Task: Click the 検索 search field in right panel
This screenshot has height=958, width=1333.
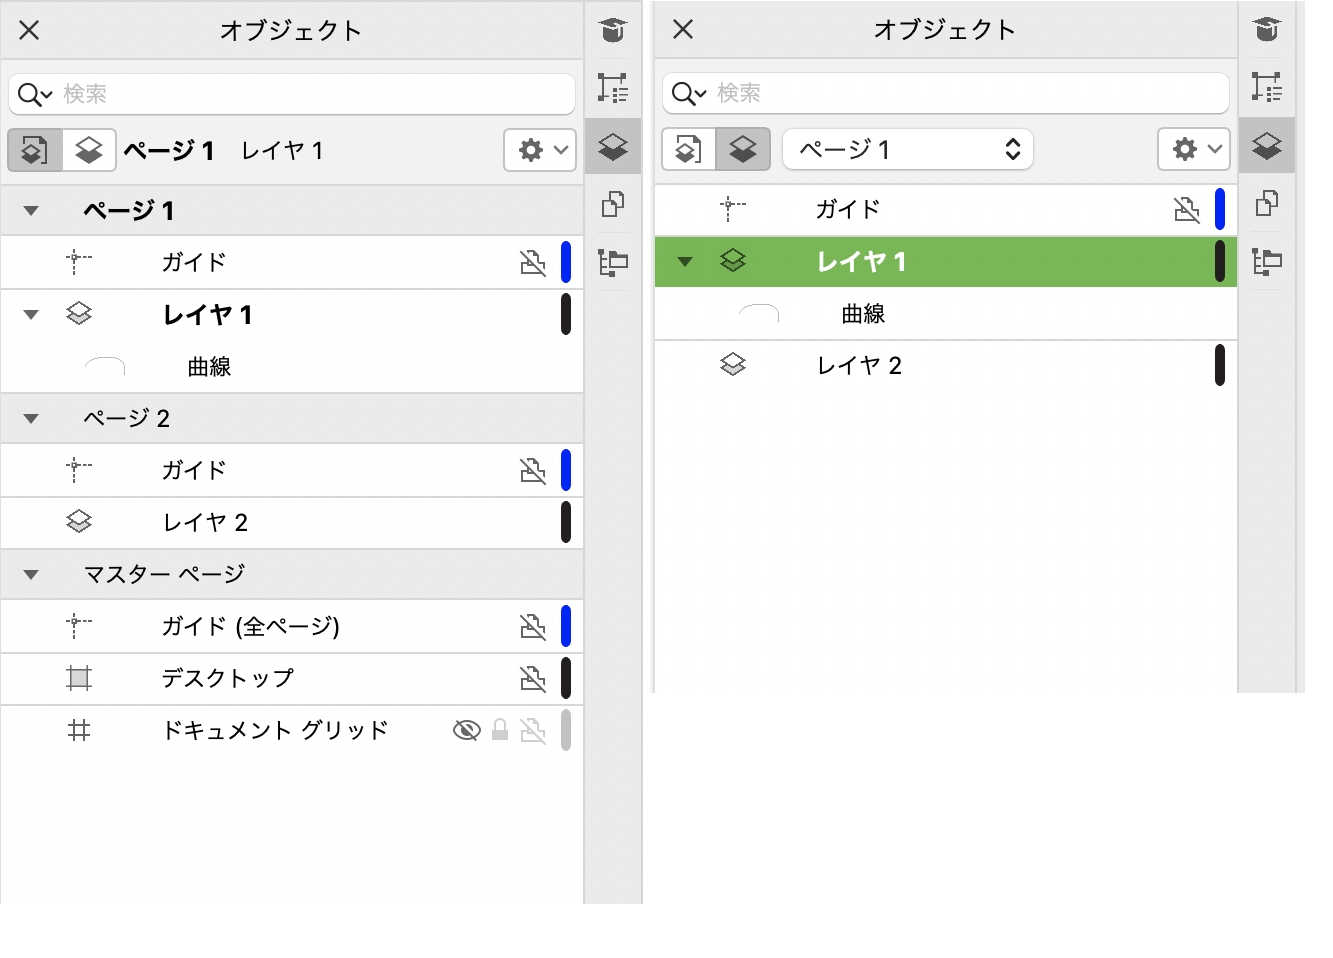Action: point(960,94)
